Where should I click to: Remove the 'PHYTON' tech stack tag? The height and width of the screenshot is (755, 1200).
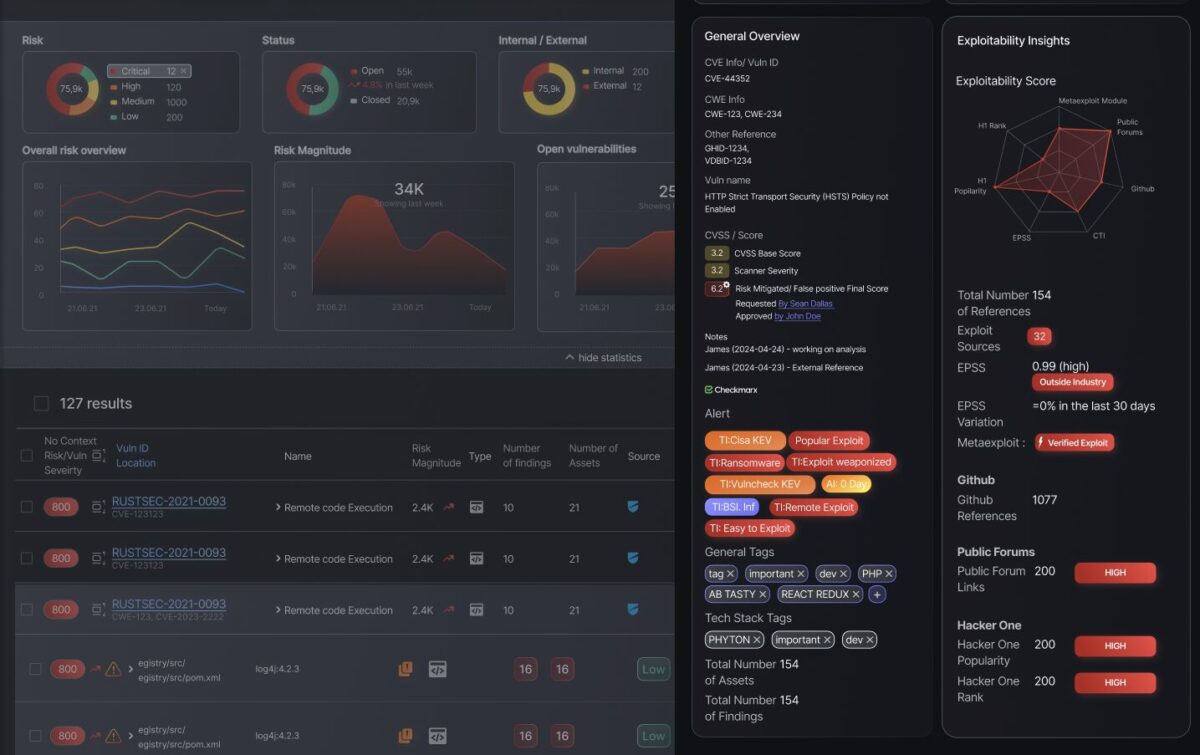coord(757,640)
